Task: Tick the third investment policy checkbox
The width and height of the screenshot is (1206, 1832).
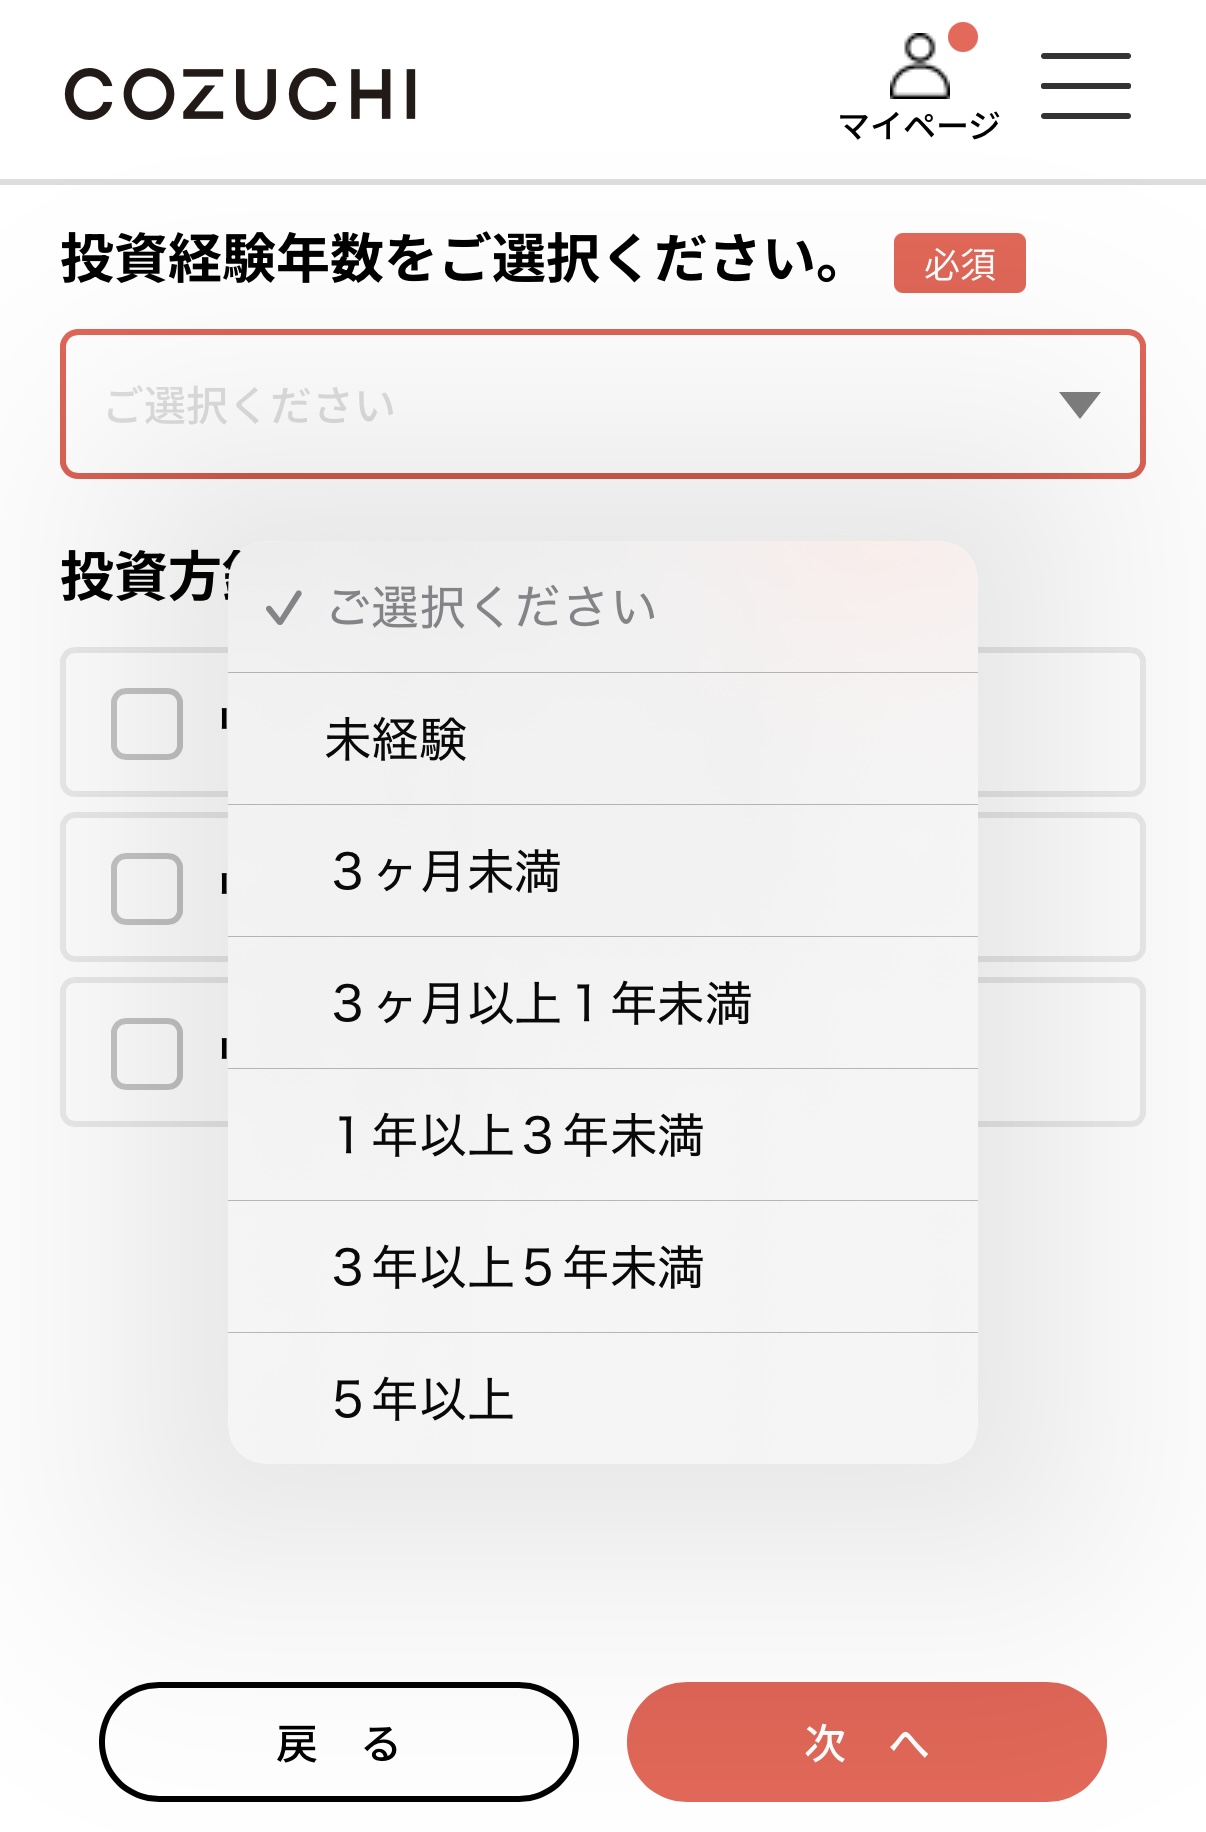Action: click(147, 1053)
